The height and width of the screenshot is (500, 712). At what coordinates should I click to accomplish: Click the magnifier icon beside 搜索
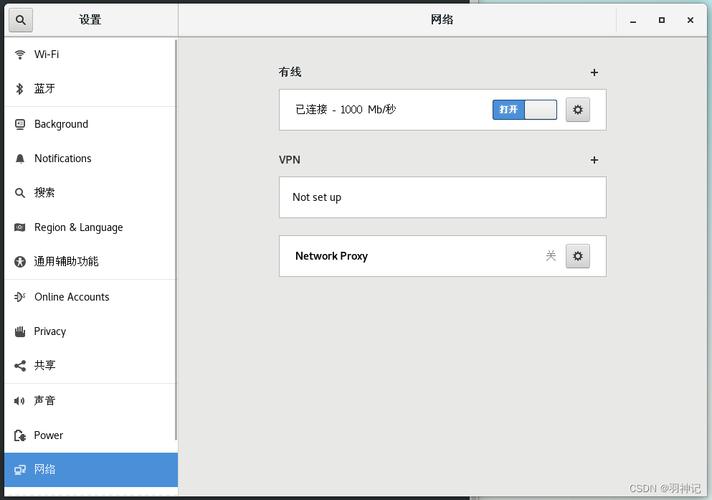20,193
